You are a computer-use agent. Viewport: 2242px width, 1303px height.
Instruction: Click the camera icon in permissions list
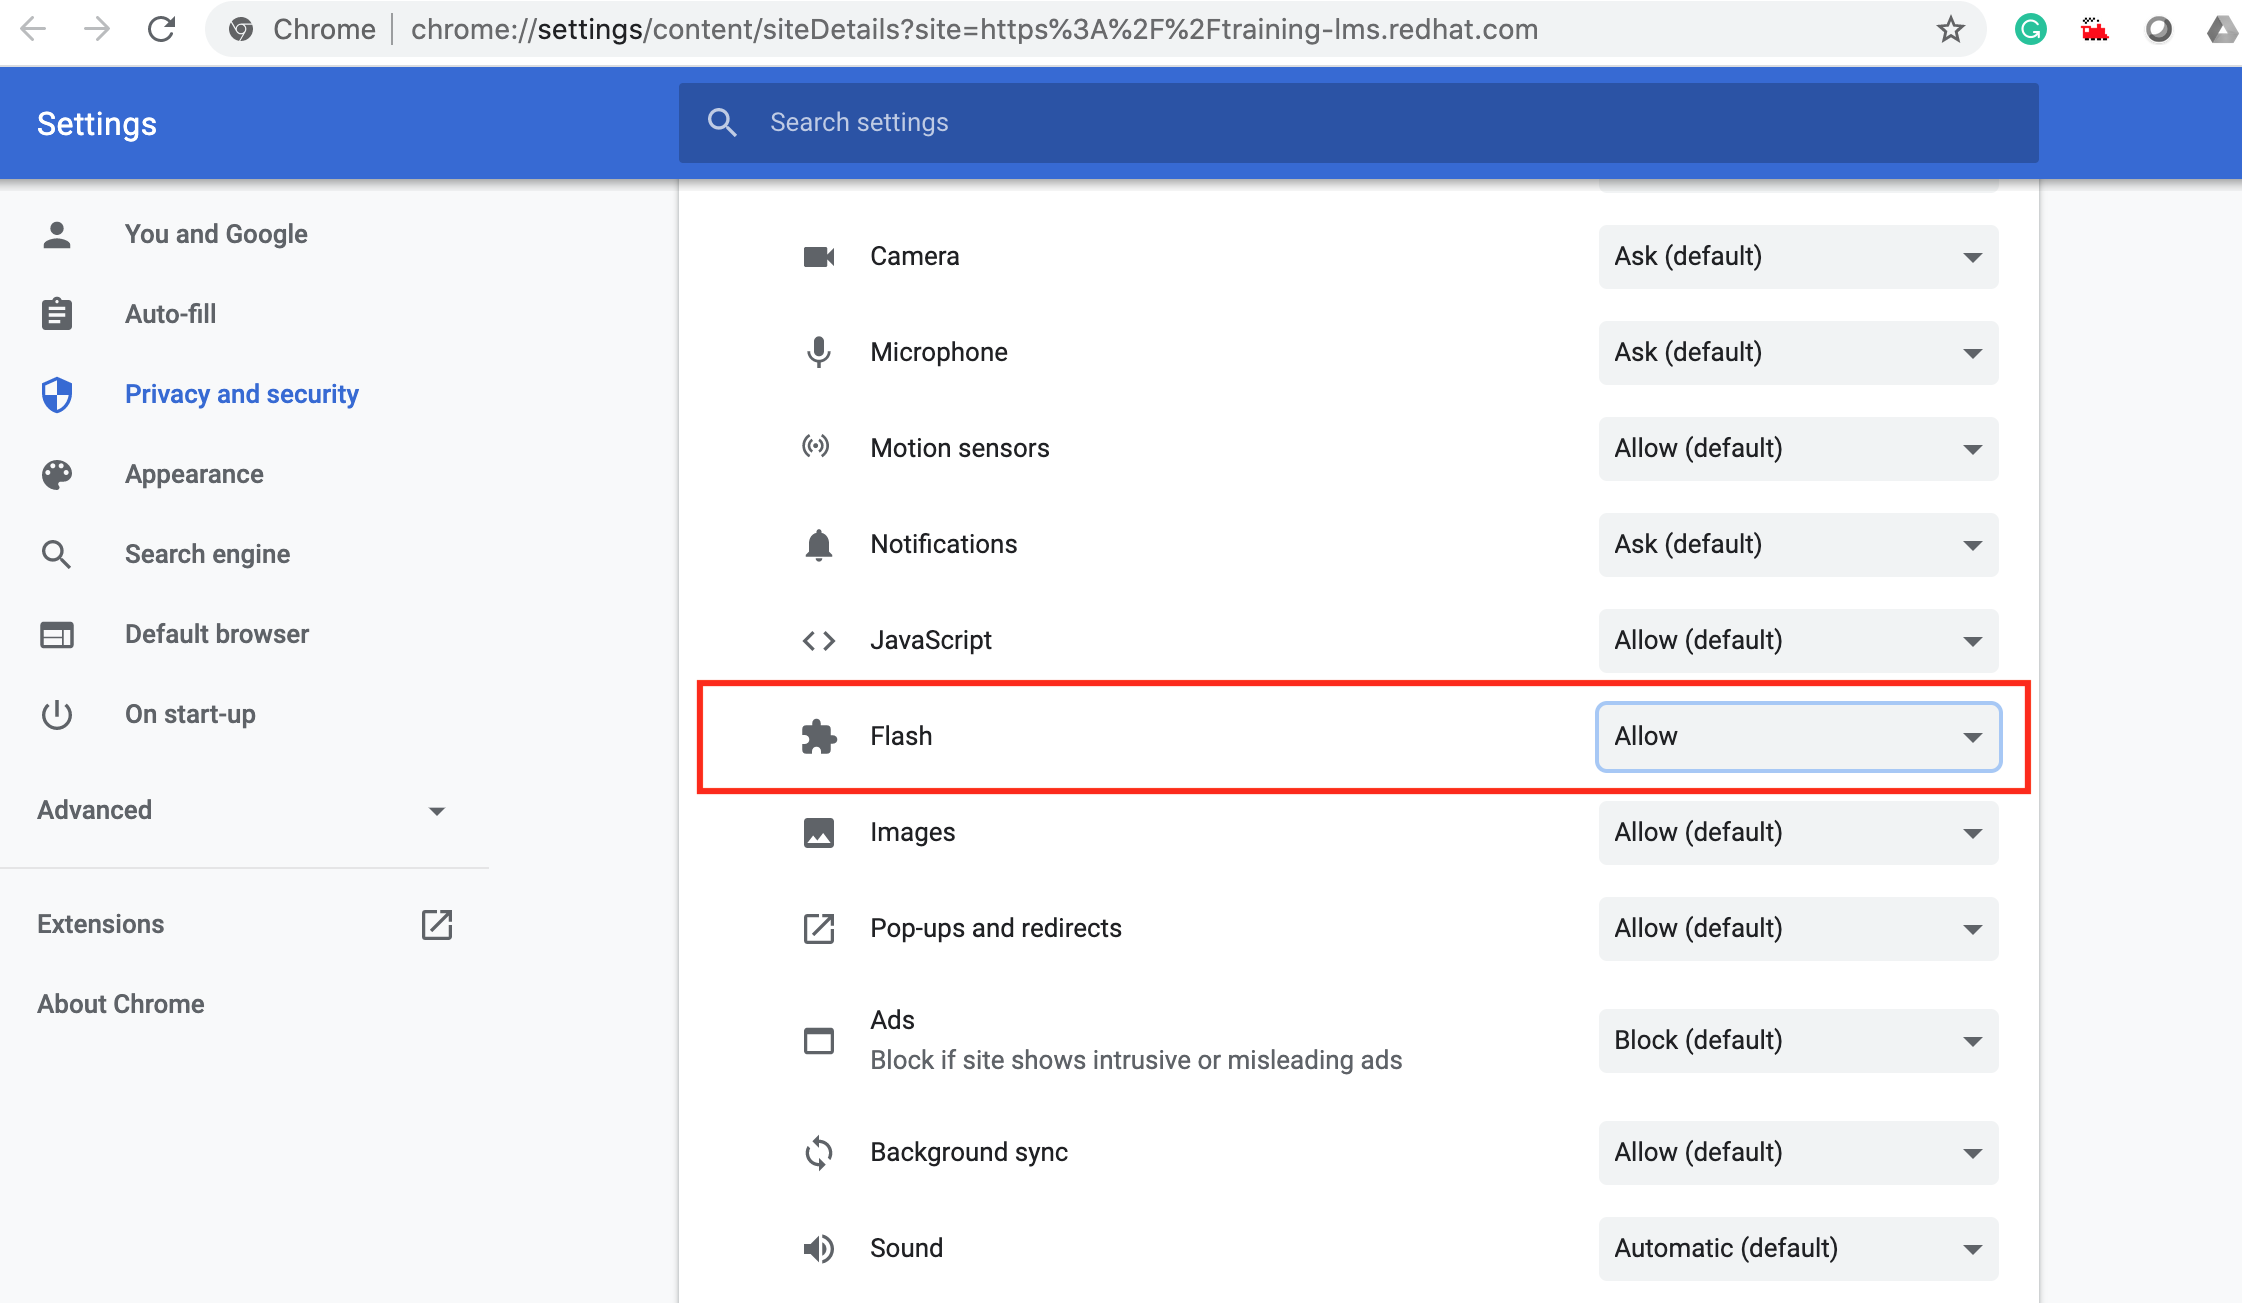click(x=819, y=257)
